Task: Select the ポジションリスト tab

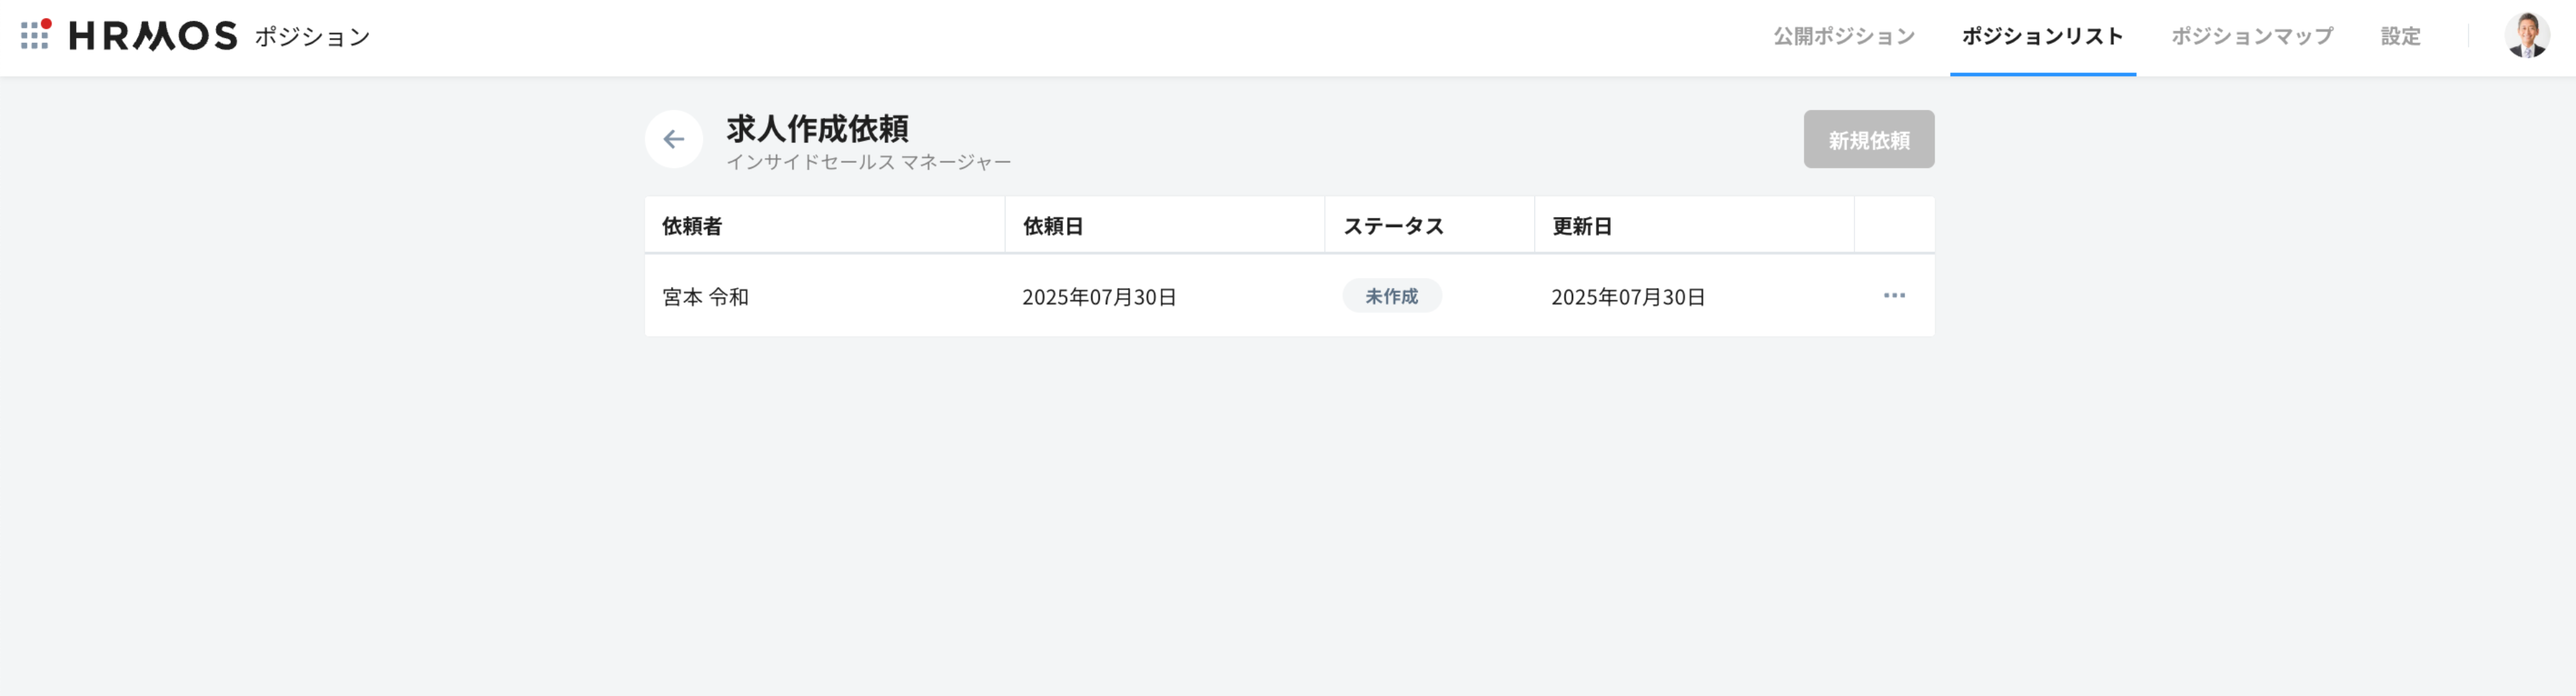Action: pyautogui.click(x=2041, y=36)
